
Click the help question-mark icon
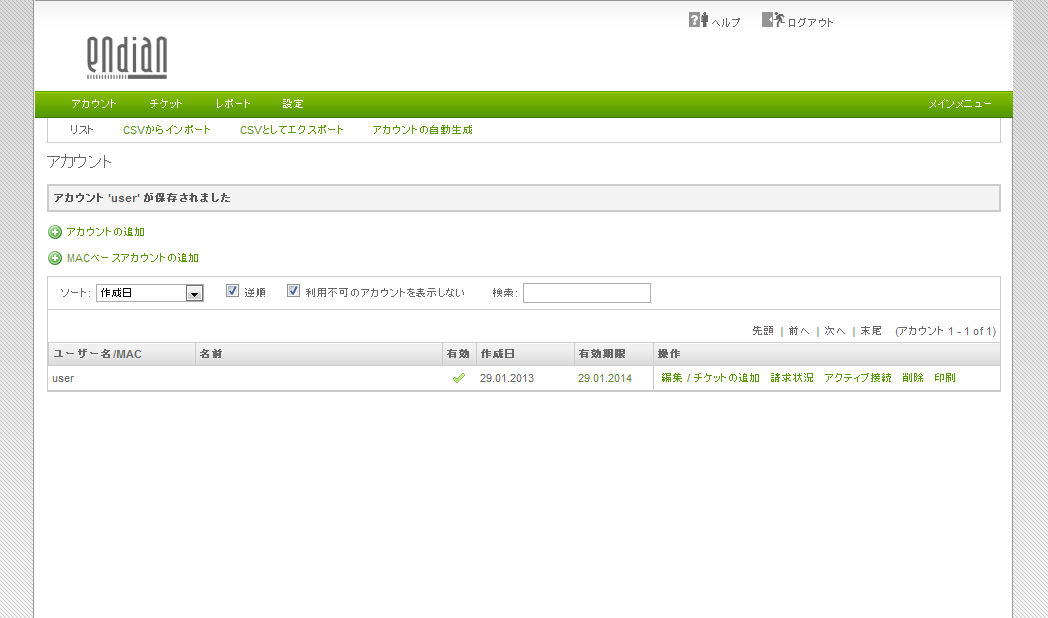point(698,20)
